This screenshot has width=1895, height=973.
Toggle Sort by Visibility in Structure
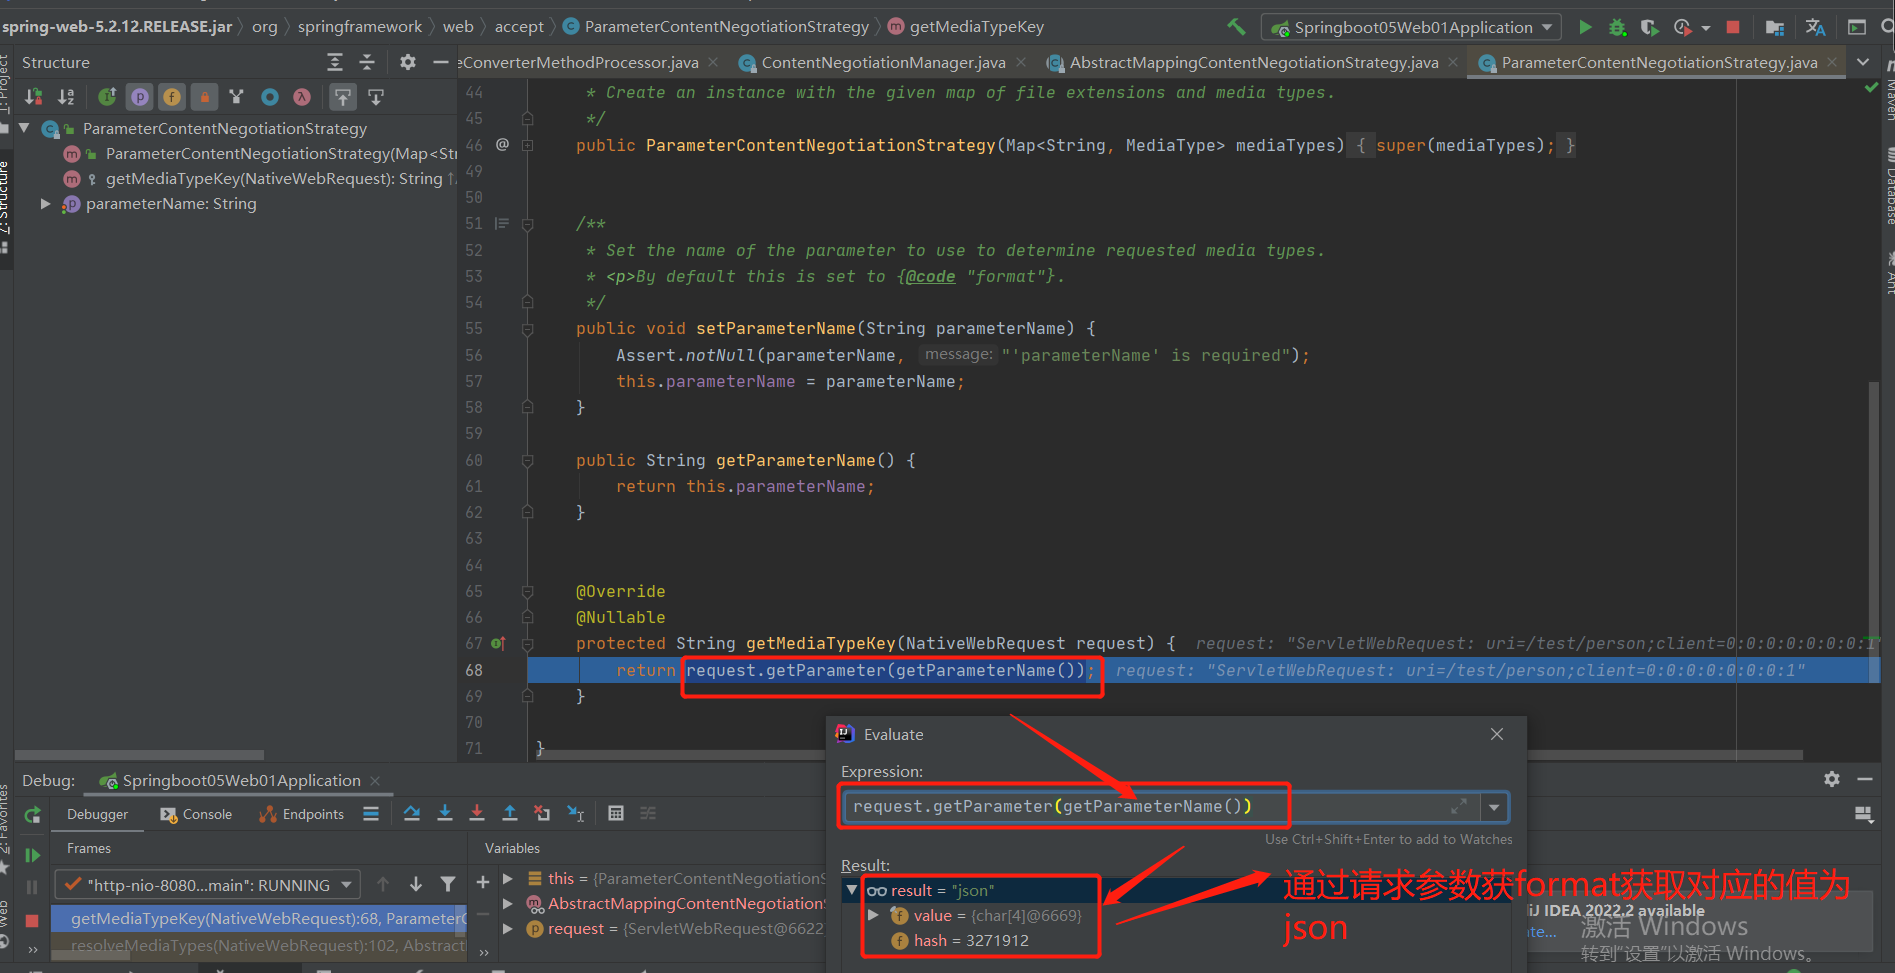pyautogui.click(x=34, y=97)
